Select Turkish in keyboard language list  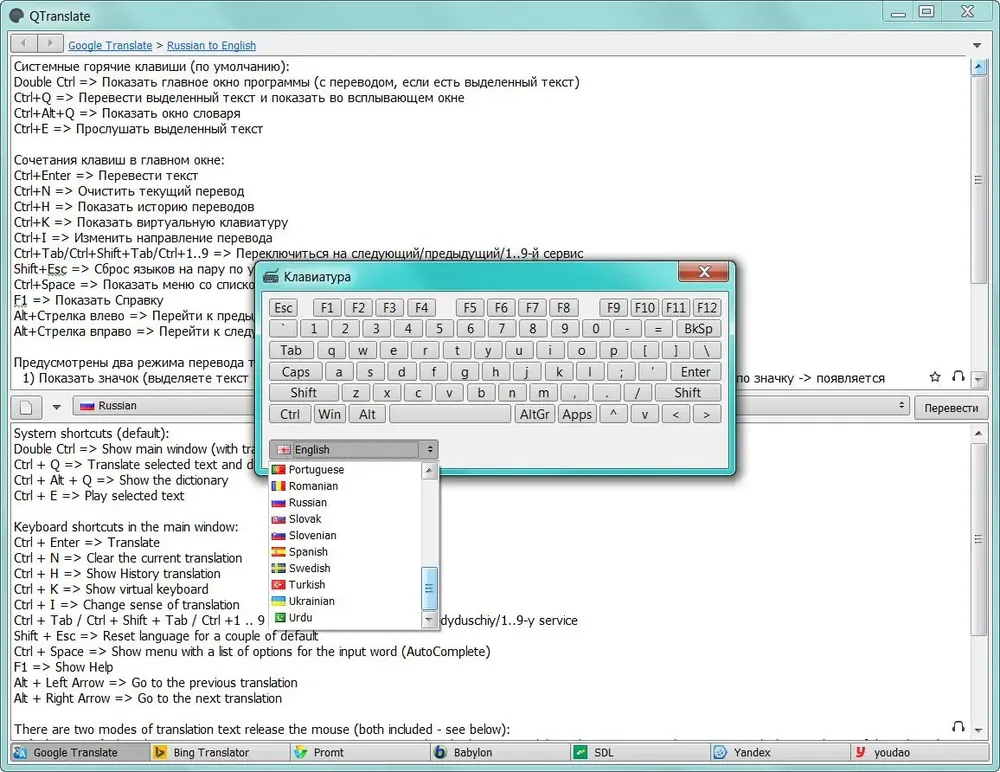click(x=345, y=584)
